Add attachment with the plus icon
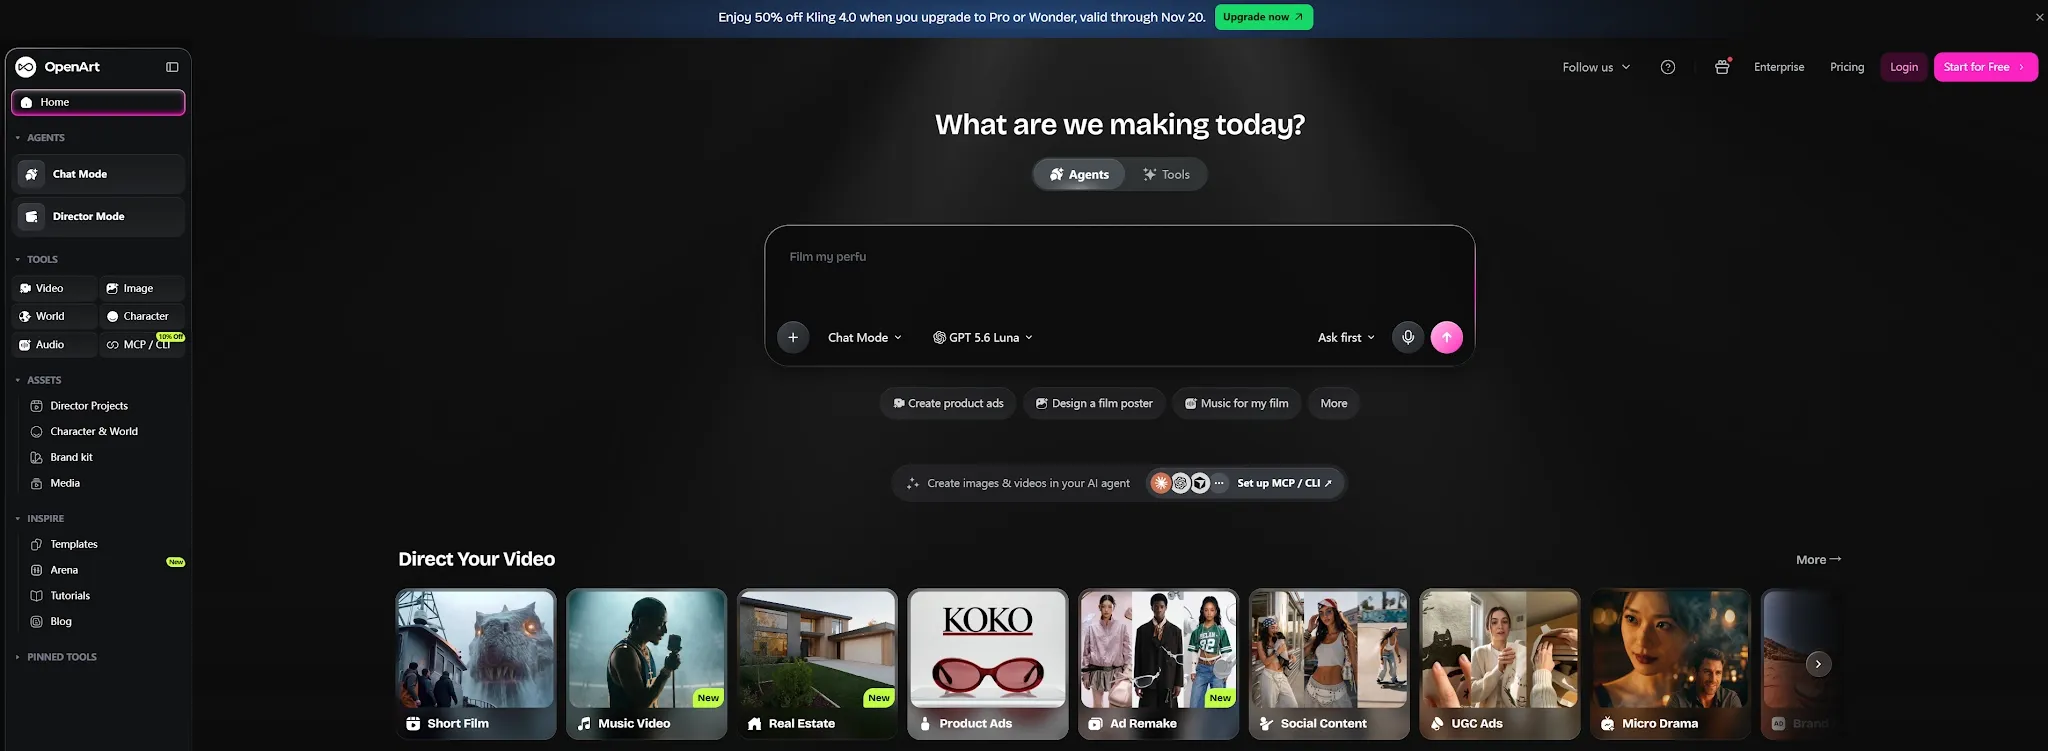 (793, 338)
